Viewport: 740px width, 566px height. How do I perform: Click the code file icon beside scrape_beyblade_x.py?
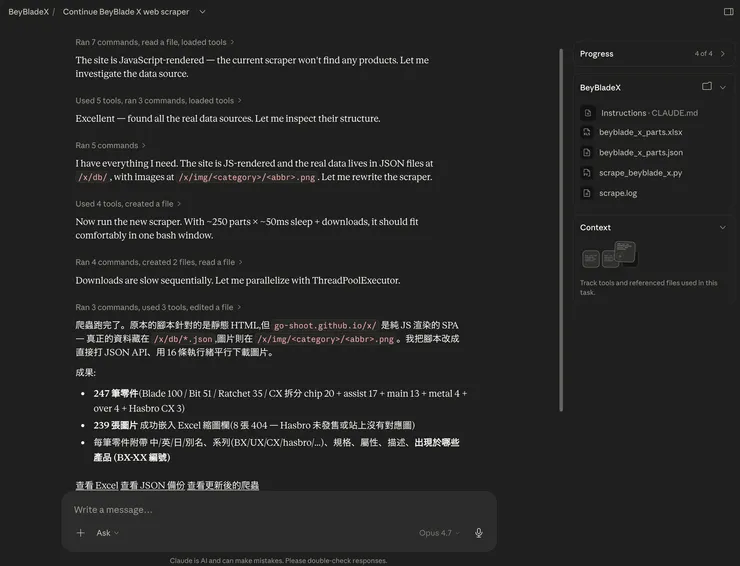point(587,173)
